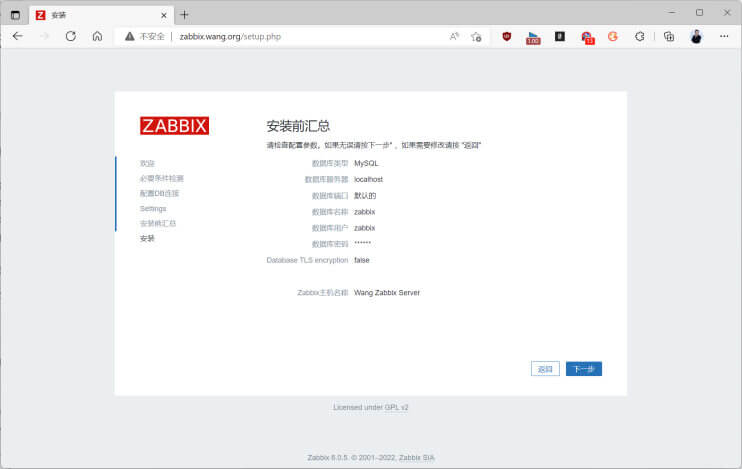Click the not-secure warning triangle icon
Image resolution: width=742 pixels, height=469 pixels.
click(130, 36)
